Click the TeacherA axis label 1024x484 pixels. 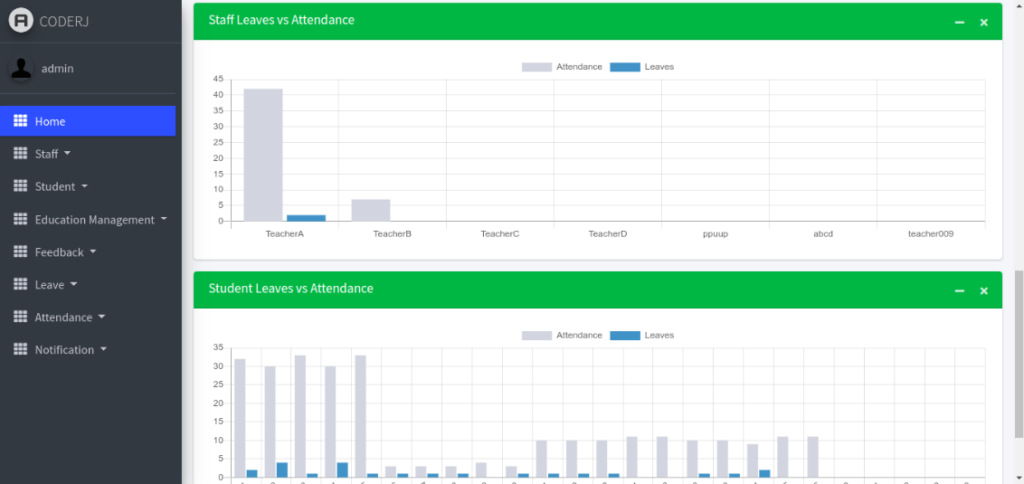point(285,234)
